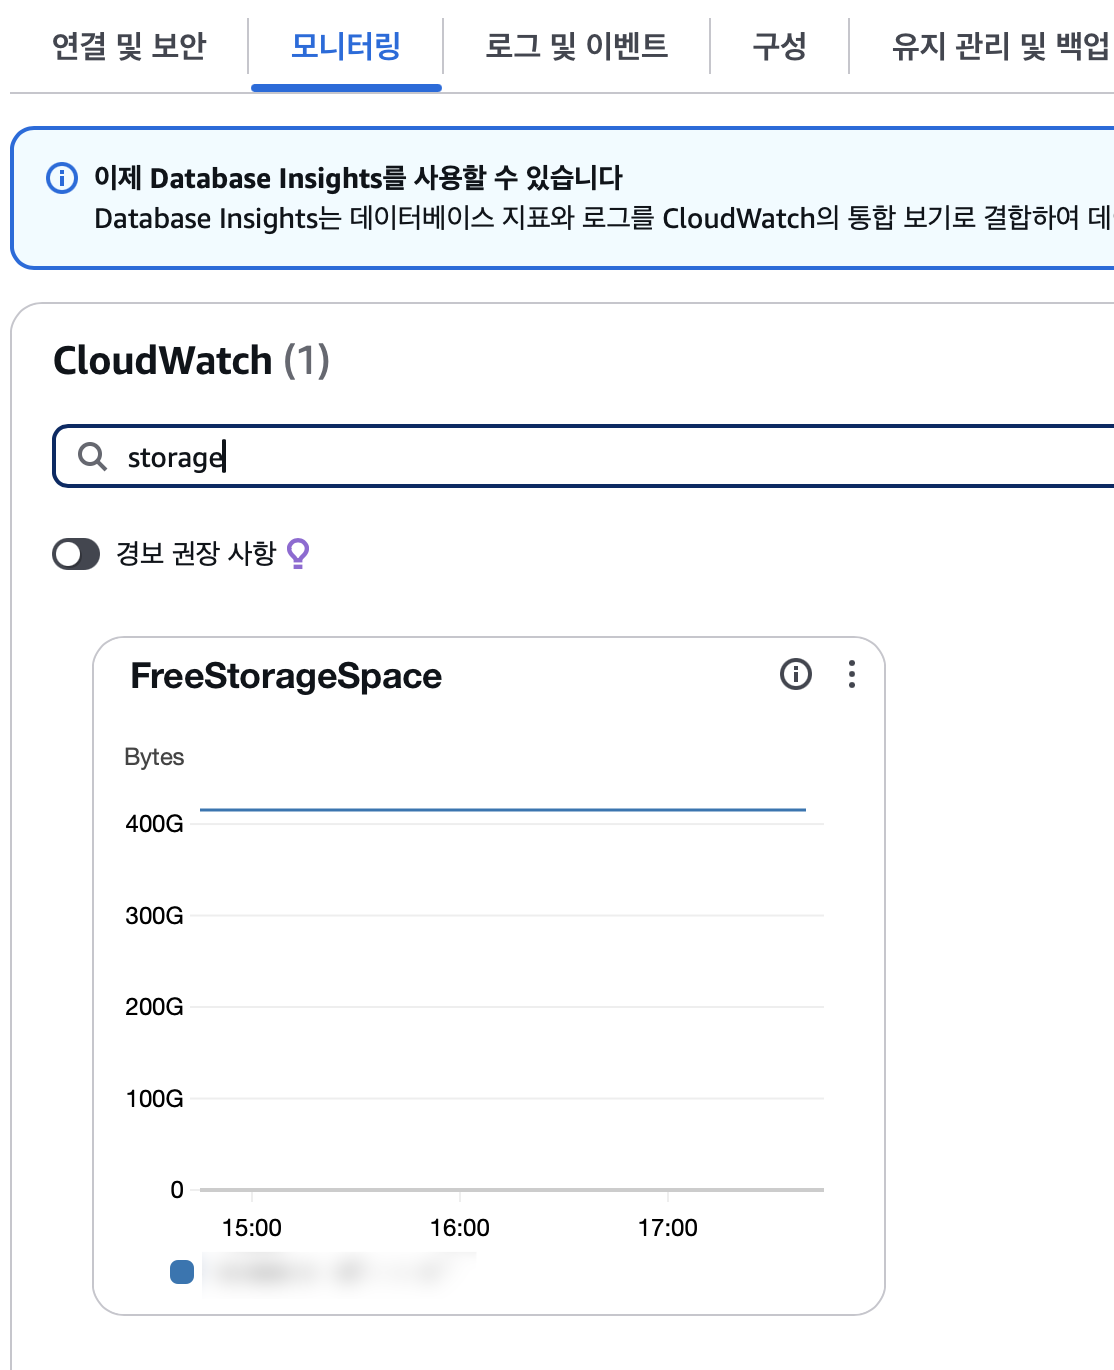Click the 경보 권장 사항 label text
1114x1370 pixels.
[196, 553]
